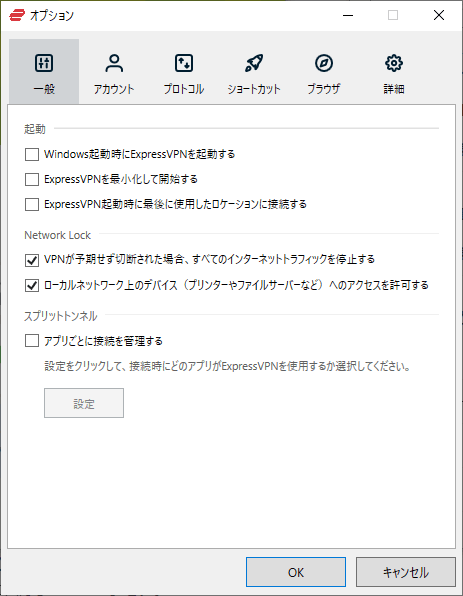Click the 設定 button under split tunnel
The width and height of the screenshot is (463, 596).
[84, 403]
